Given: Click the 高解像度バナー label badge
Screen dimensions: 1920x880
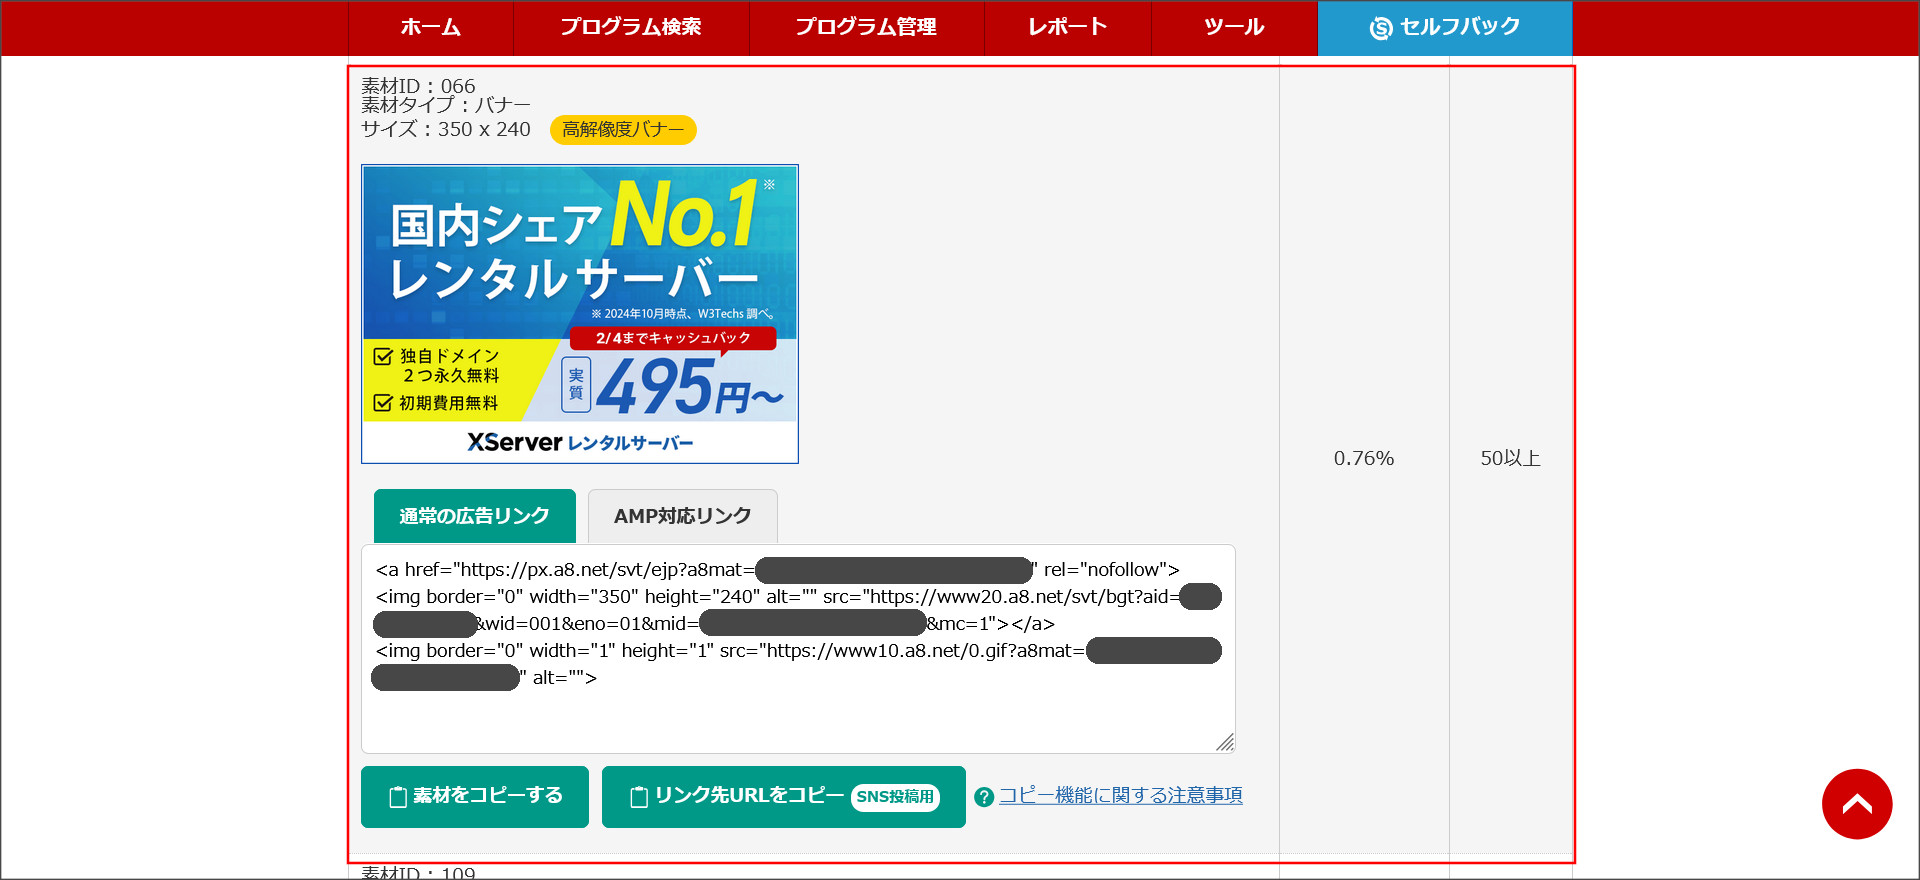Looking at the screenshot, I should point(623,130).
